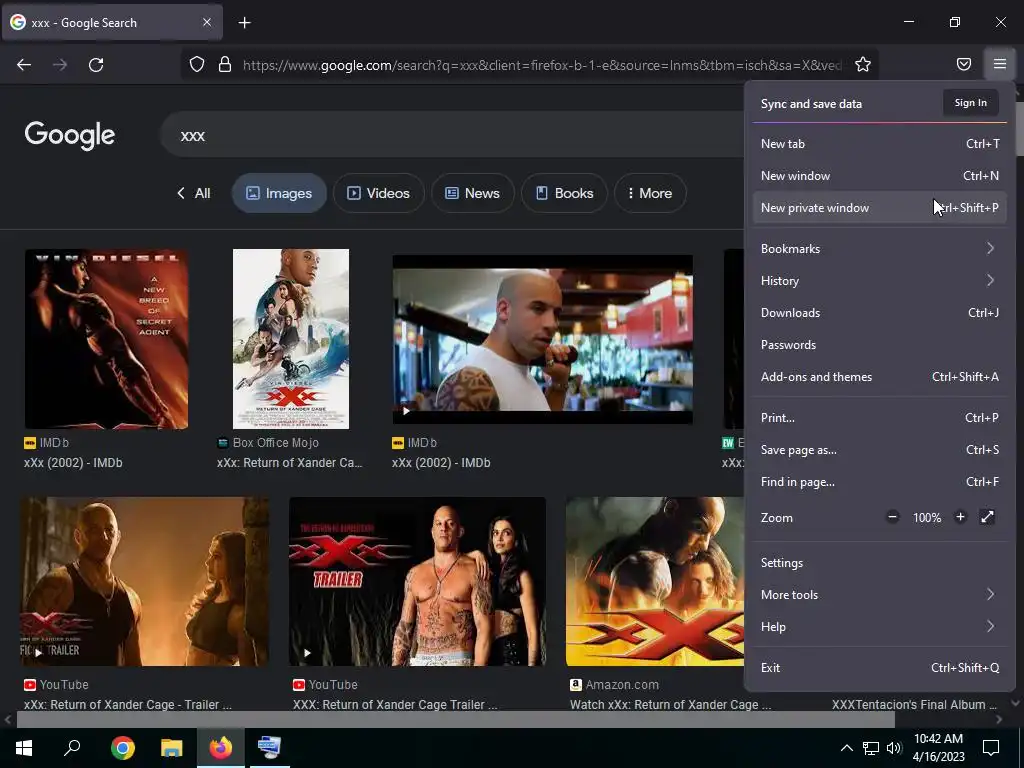This screenshot has width=1024, height=768.
Task: Switch to News search tab
Action: coord(473,193)
